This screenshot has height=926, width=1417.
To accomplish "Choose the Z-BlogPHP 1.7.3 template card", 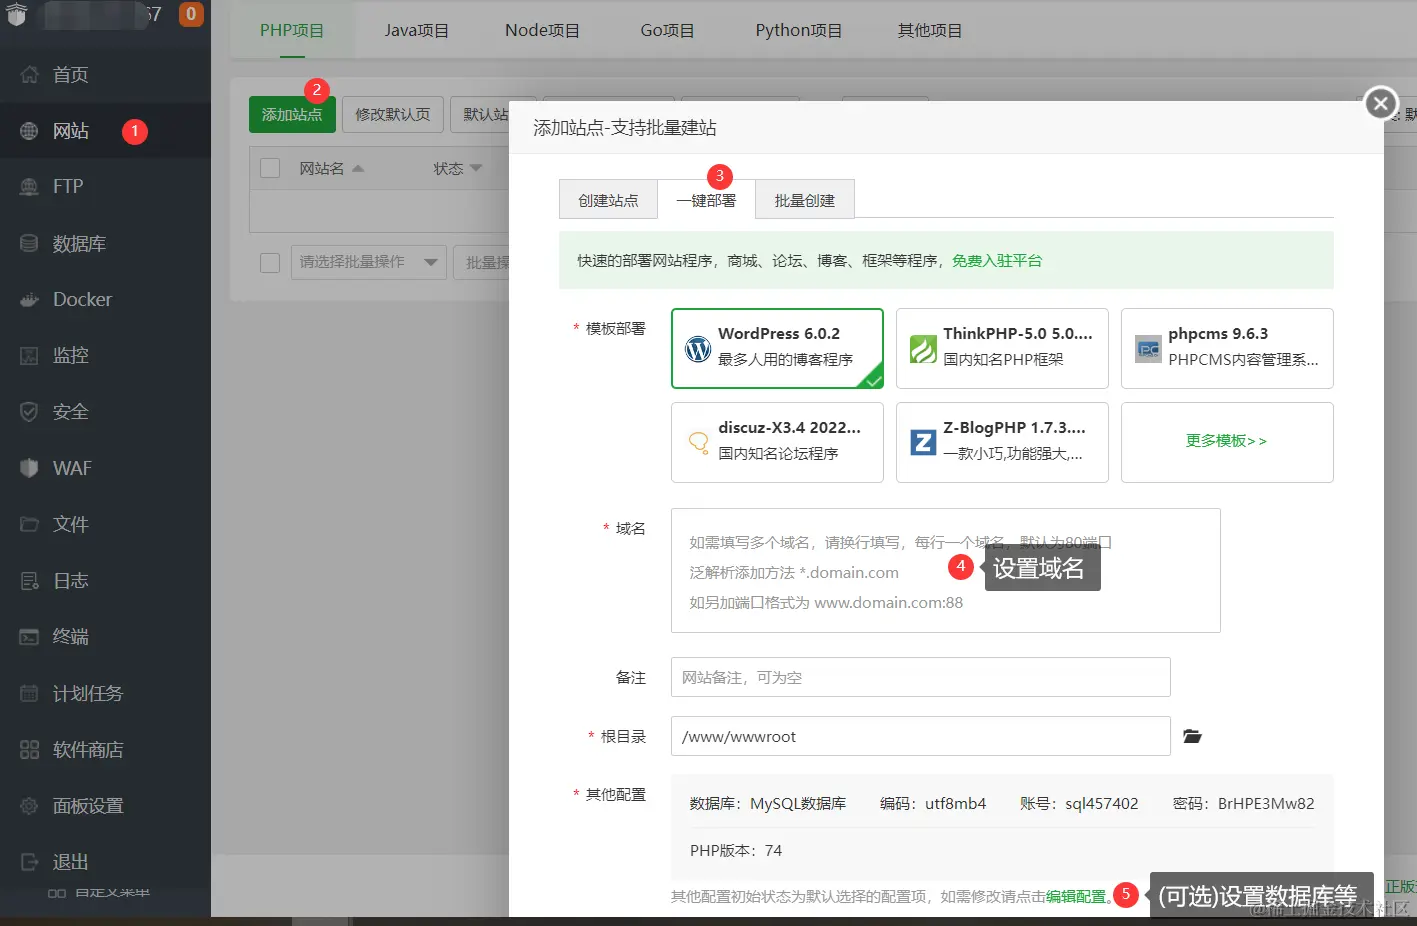I will [x=1002, y=442].
